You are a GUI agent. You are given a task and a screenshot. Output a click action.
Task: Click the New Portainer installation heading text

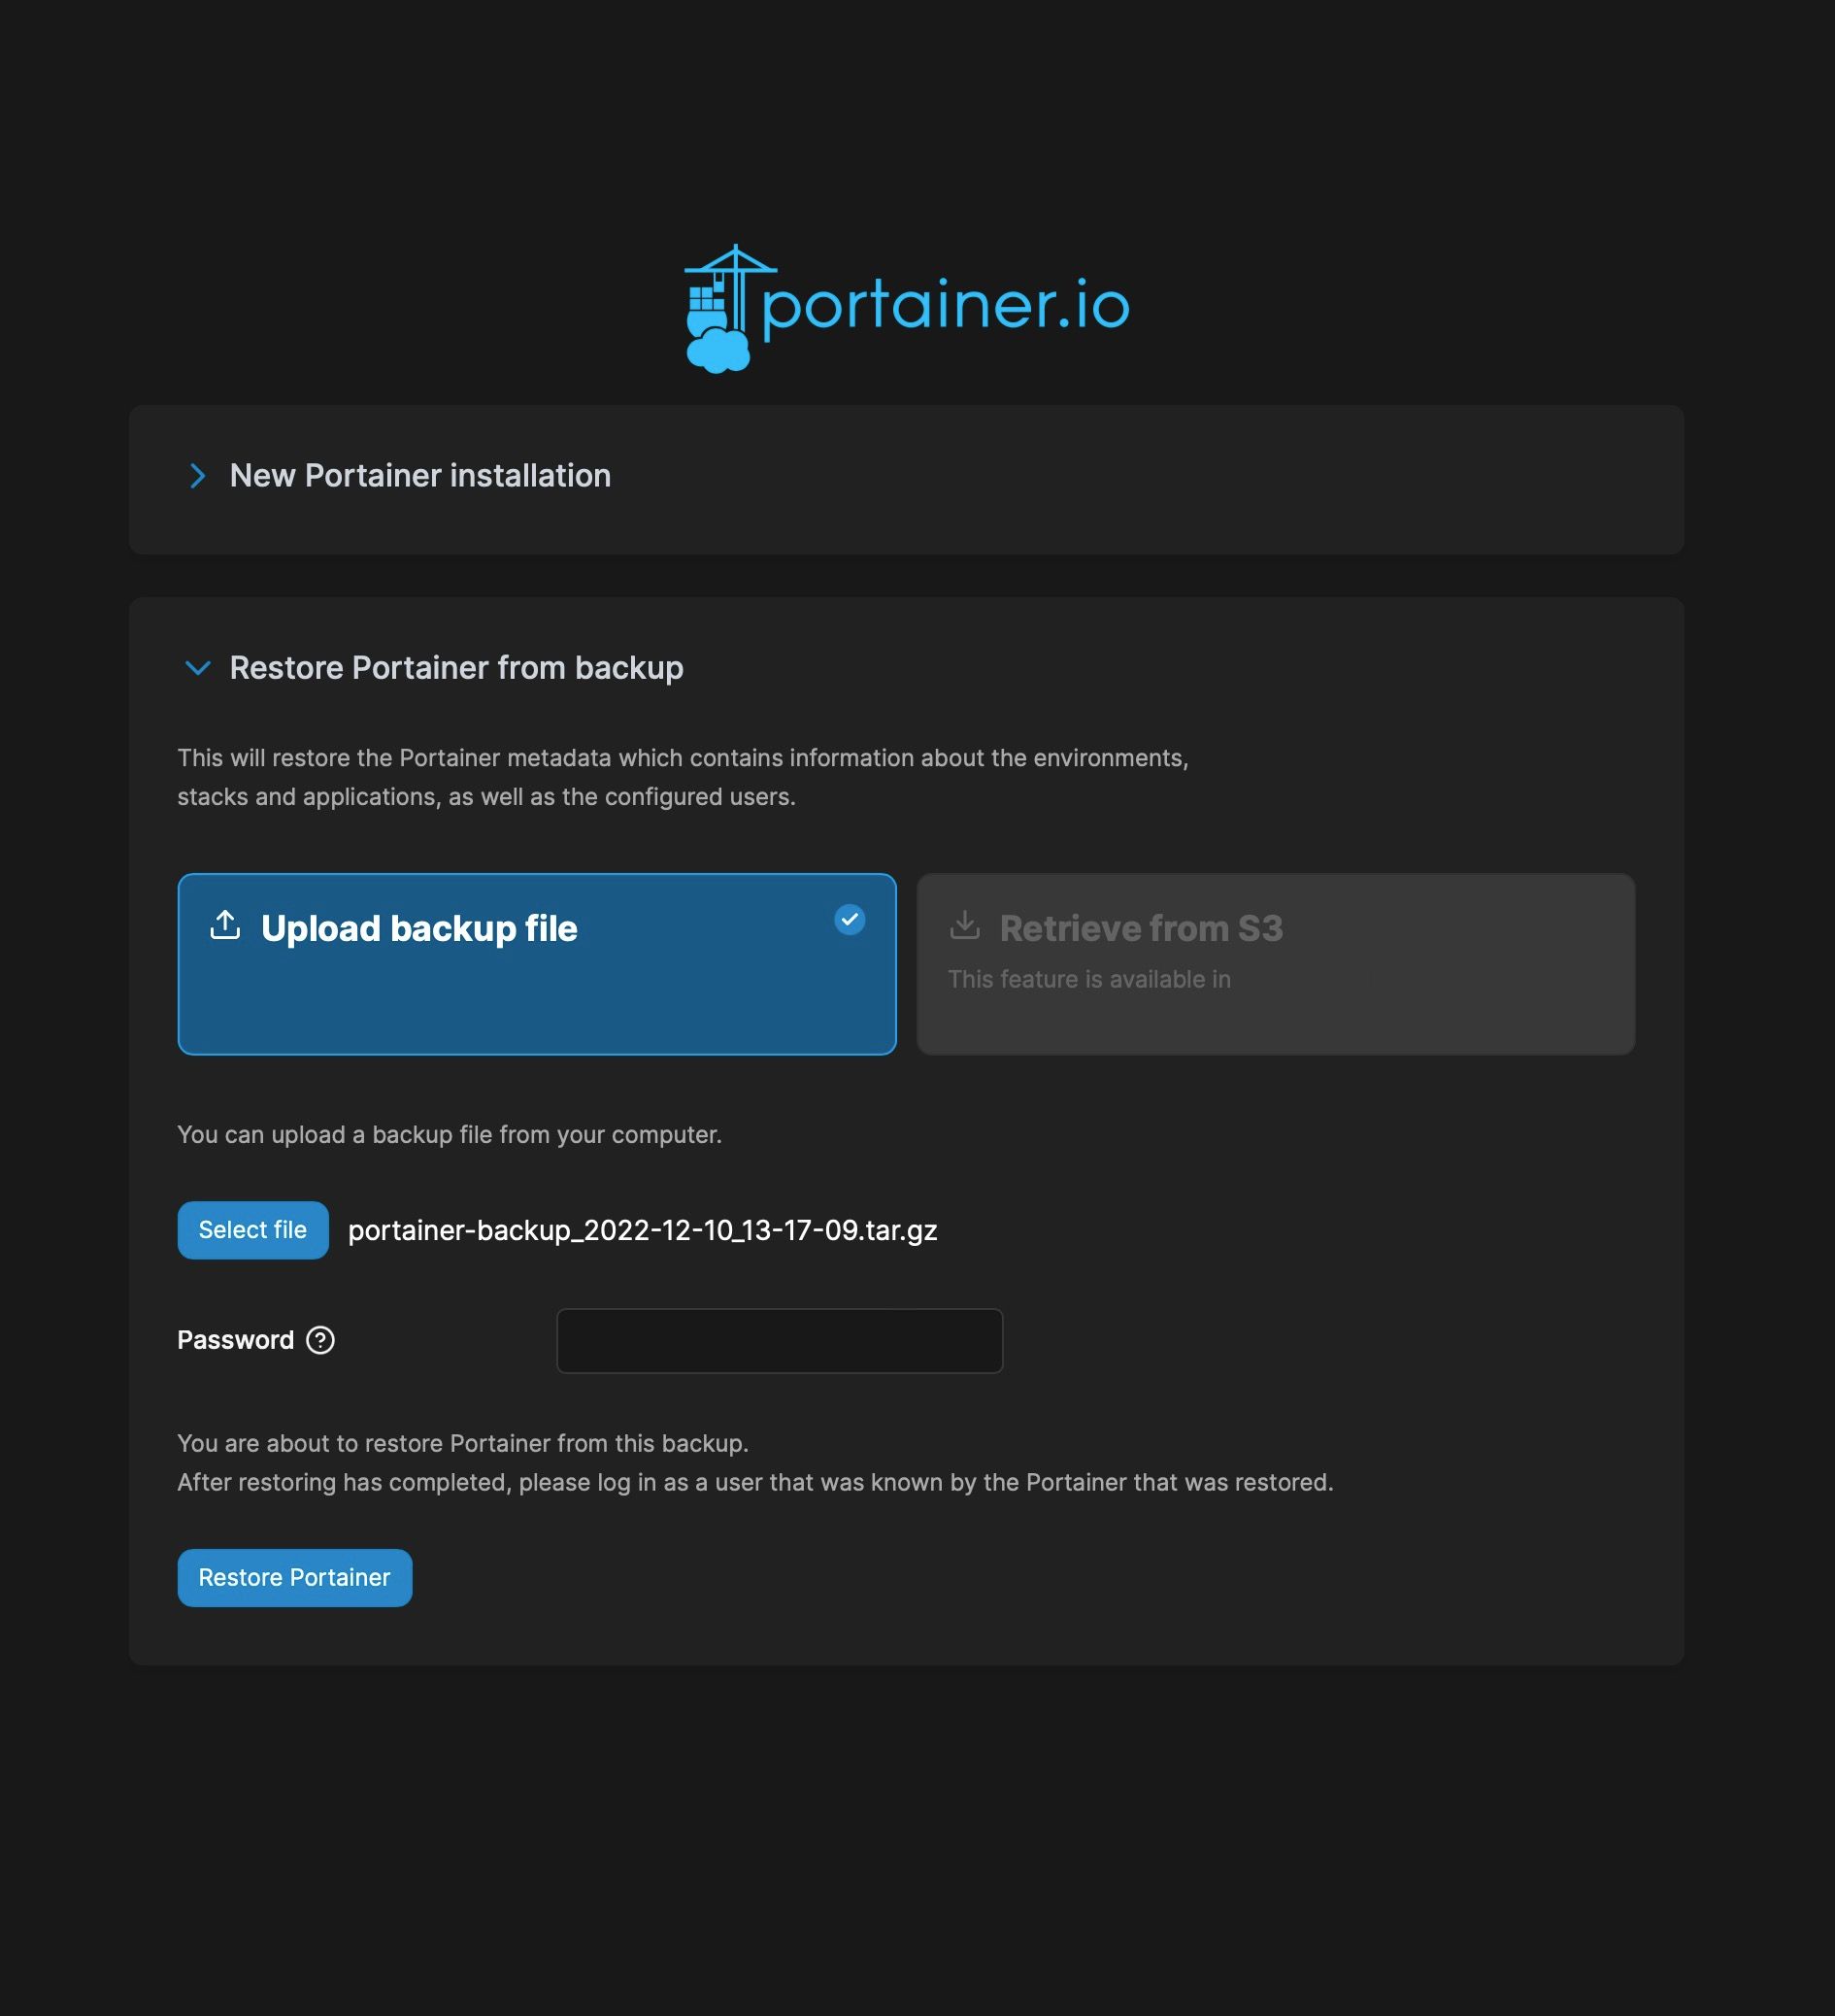pos(420,476)
